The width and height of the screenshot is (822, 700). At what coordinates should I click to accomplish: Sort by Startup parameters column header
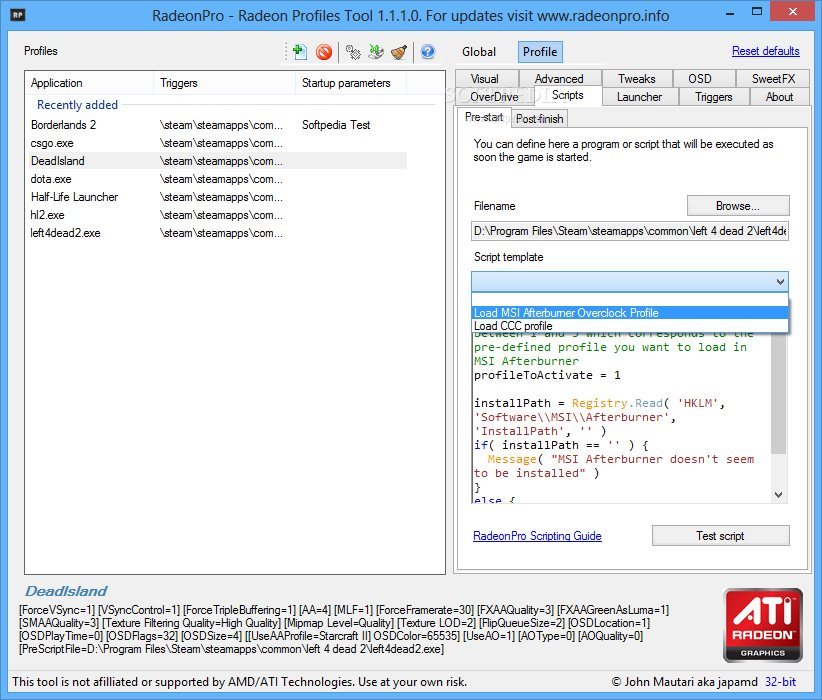click(351, 83)
